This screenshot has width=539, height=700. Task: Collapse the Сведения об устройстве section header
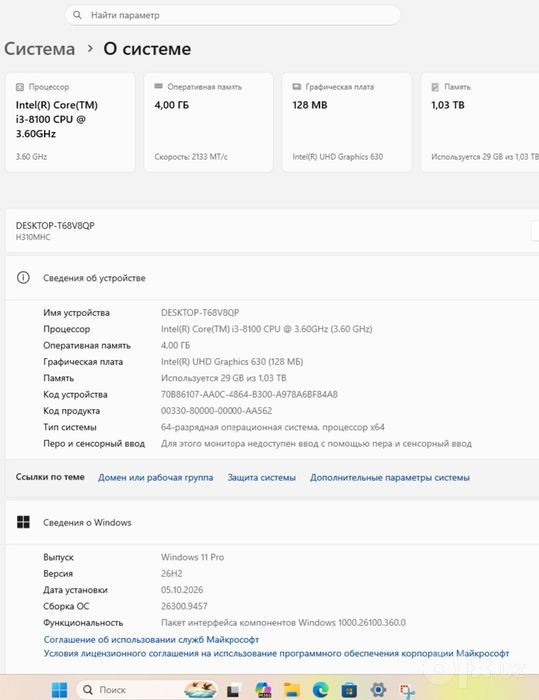[x=272, y=278]
